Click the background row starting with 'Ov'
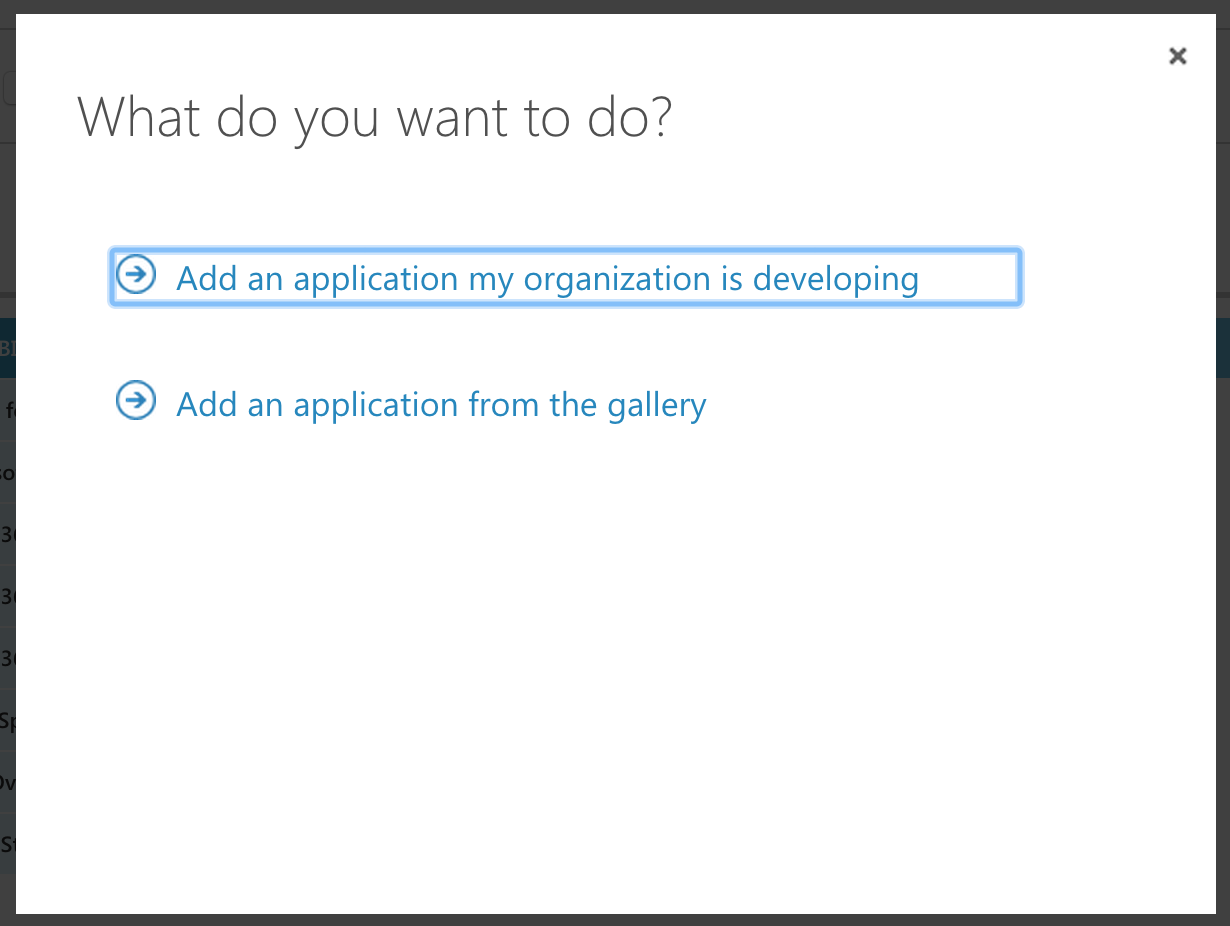Image resolution: width=1230 pixels, height=926 pixels. (7, 782)
